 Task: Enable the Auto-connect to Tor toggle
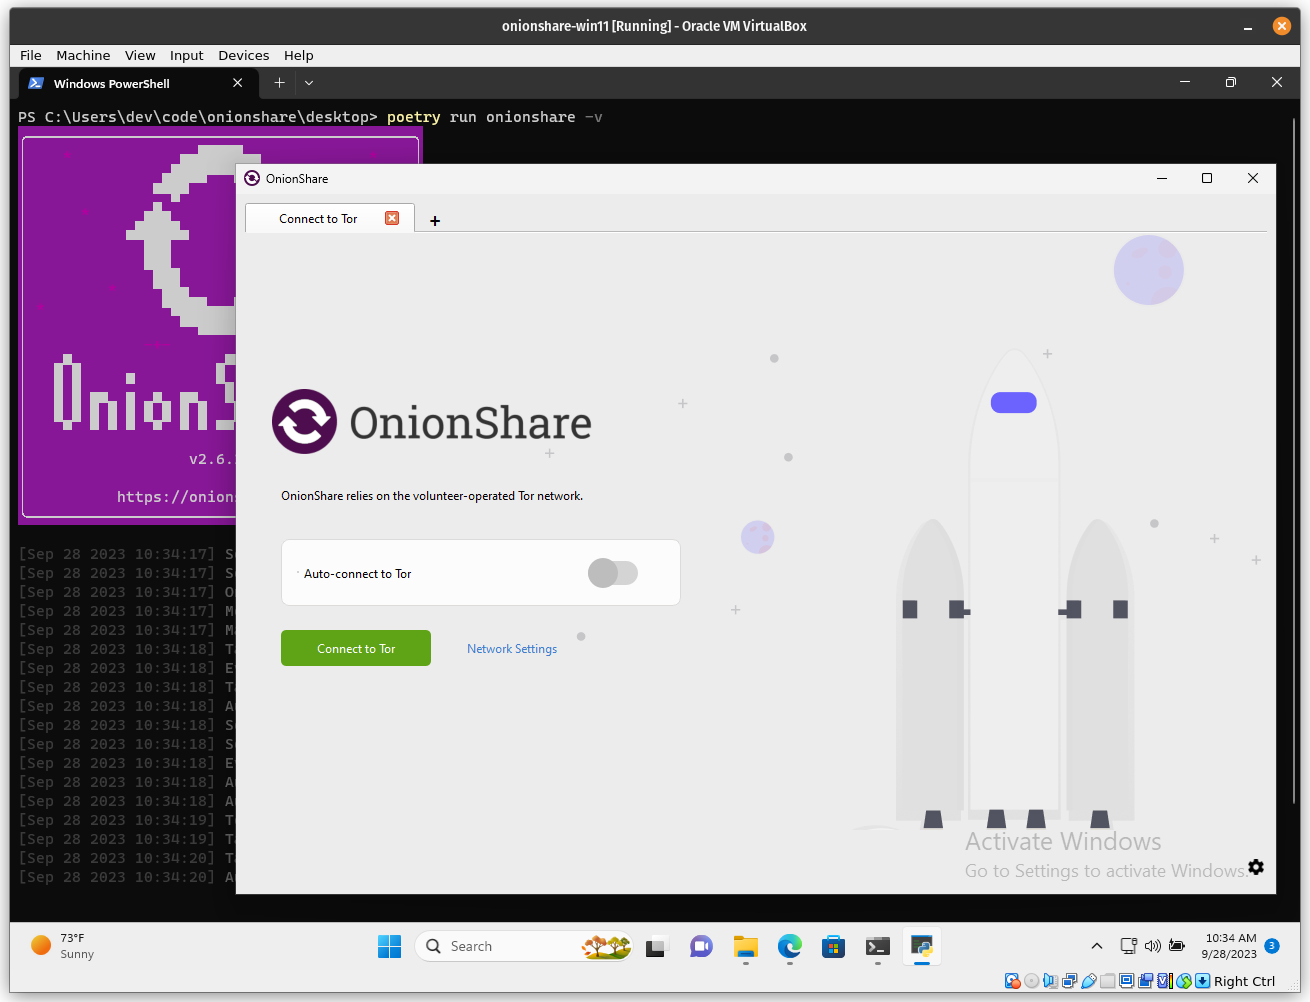pos(612,572)
